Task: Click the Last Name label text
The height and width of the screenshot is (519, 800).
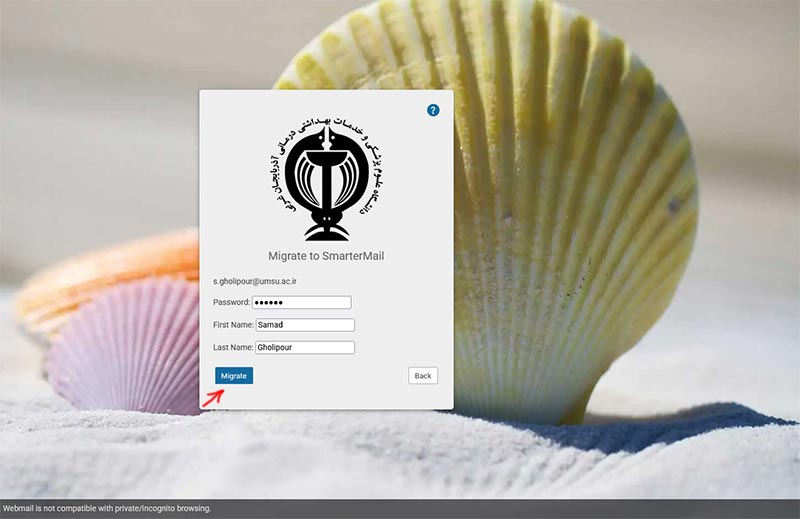Action: click(x=233, y=348)
